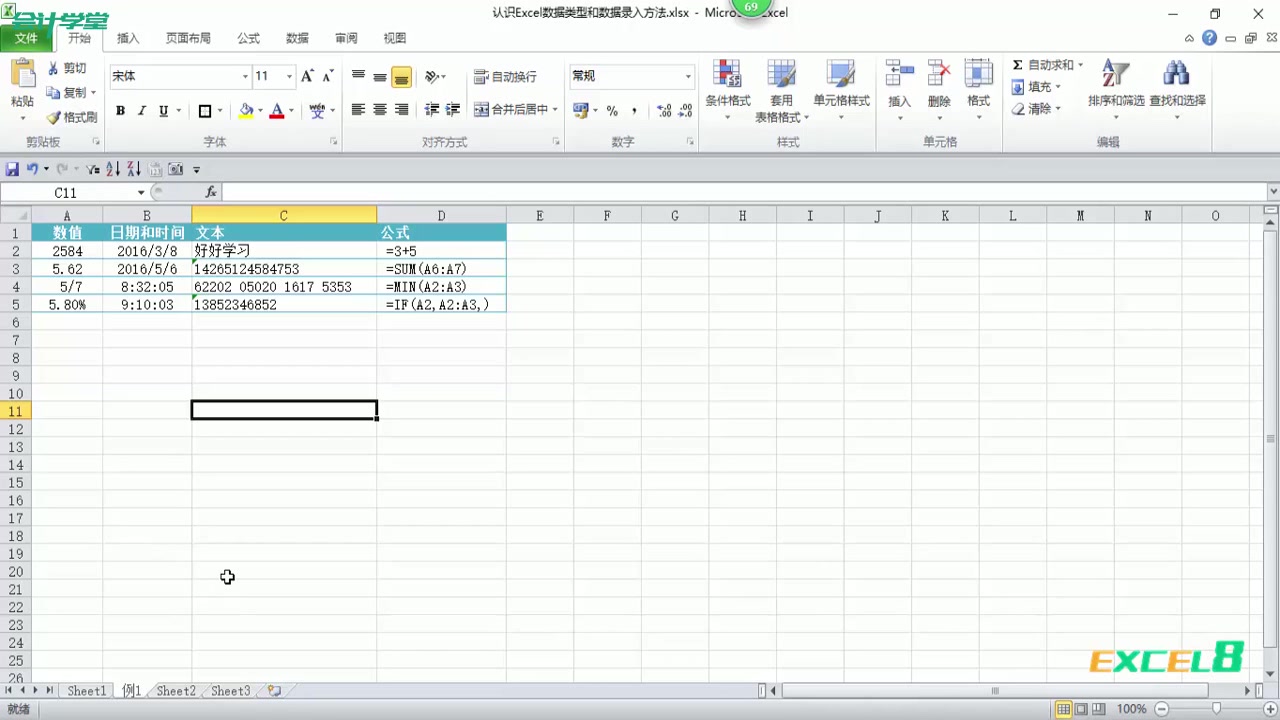
Task: Open the font name dropdown
Action: (244, 76)
